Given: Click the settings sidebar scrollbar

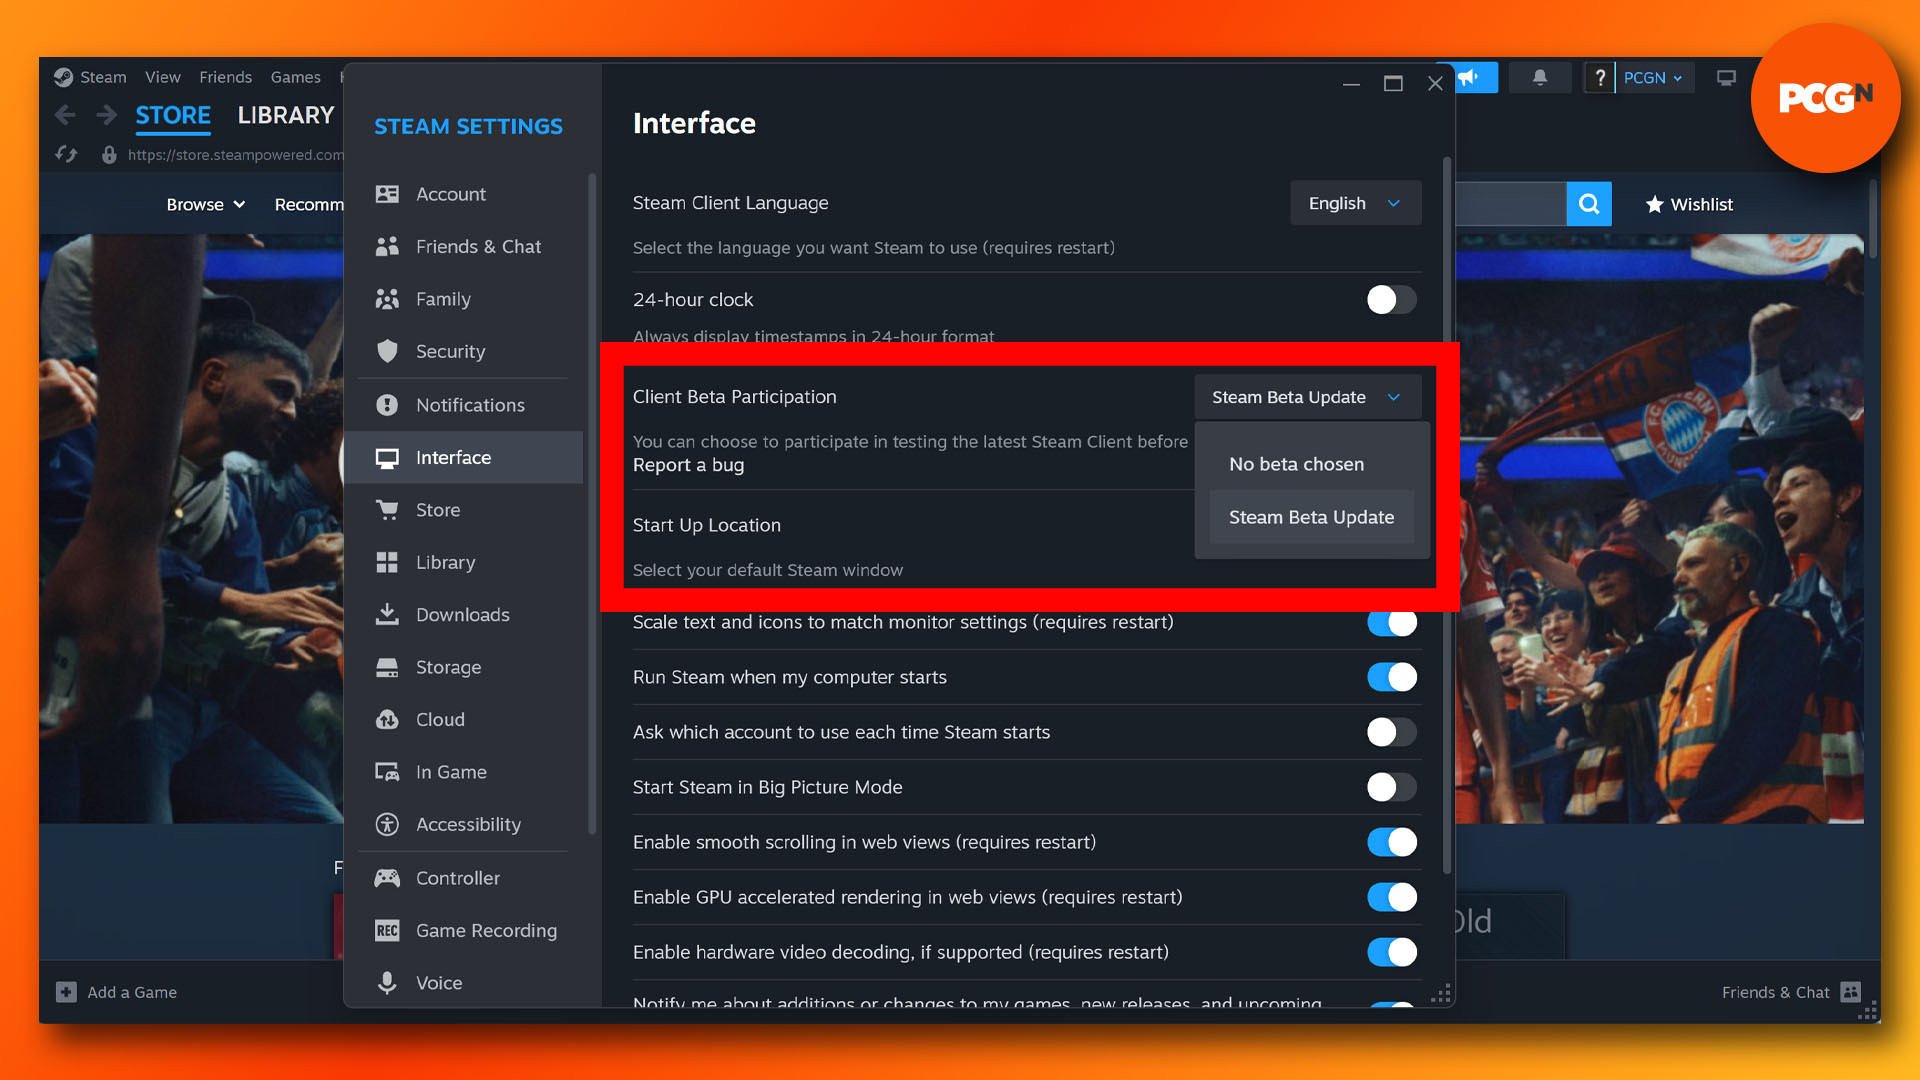Looking at the screenshot, I should [x=592, y=504].
